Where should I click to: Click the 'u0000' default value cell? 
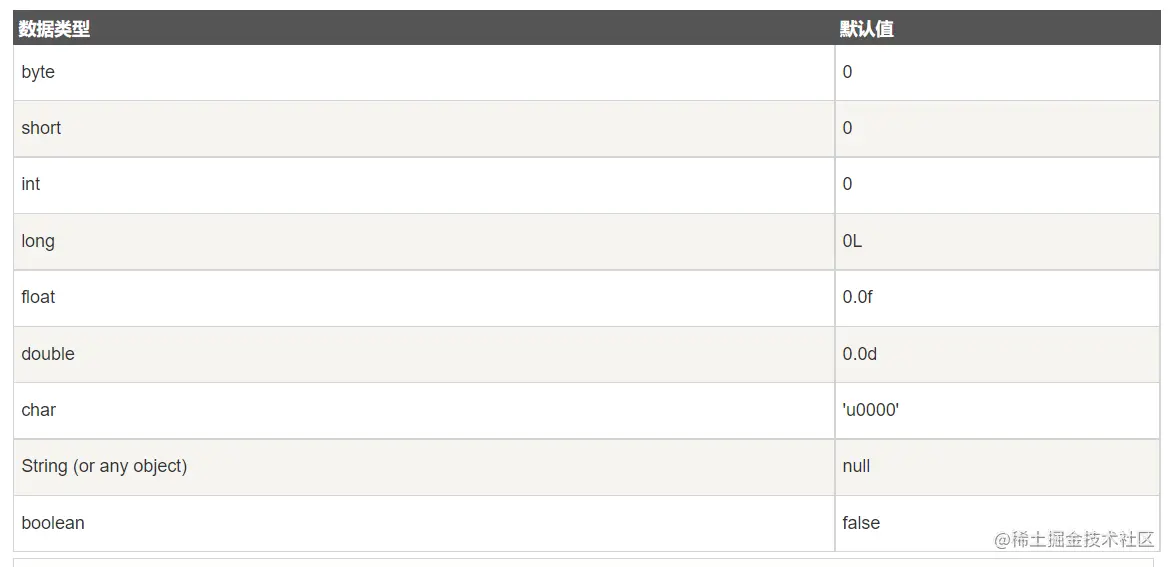click(870, 410)
